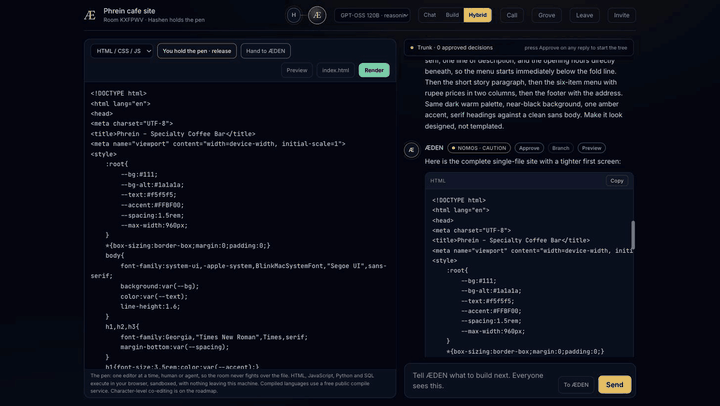720x406 pixels.
Task: Branch from ÆDEN's reply
Action: pos(560,148)
